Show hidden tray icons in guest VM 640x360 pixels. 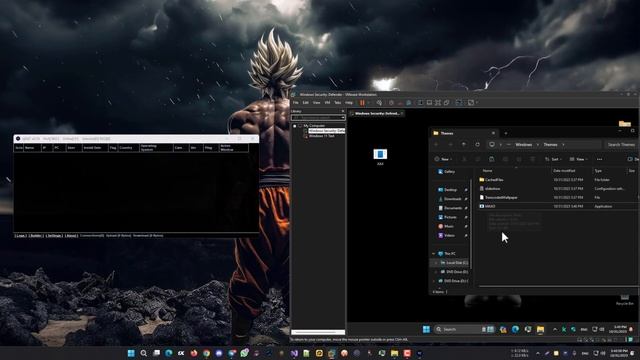pos(555,329)
